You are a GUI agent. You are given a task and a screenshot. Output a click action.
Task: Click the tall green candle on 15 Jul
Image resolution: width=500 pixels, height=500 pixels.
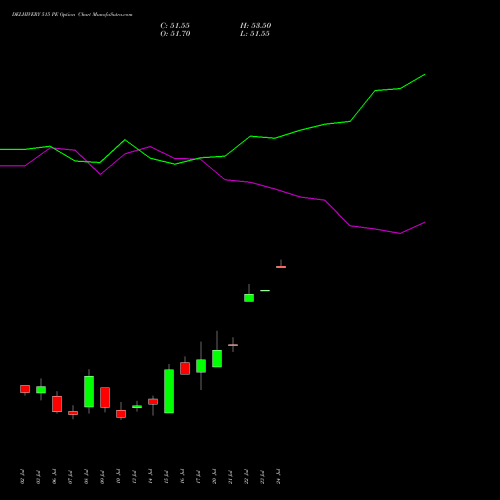(x=169, y=391)
